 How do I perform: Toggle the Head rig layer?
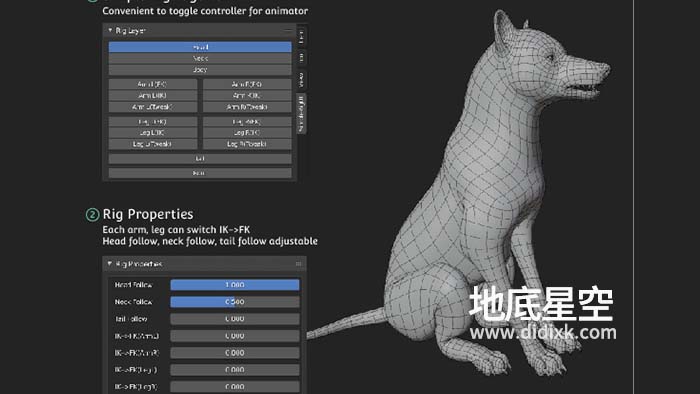tap(200, 47)
